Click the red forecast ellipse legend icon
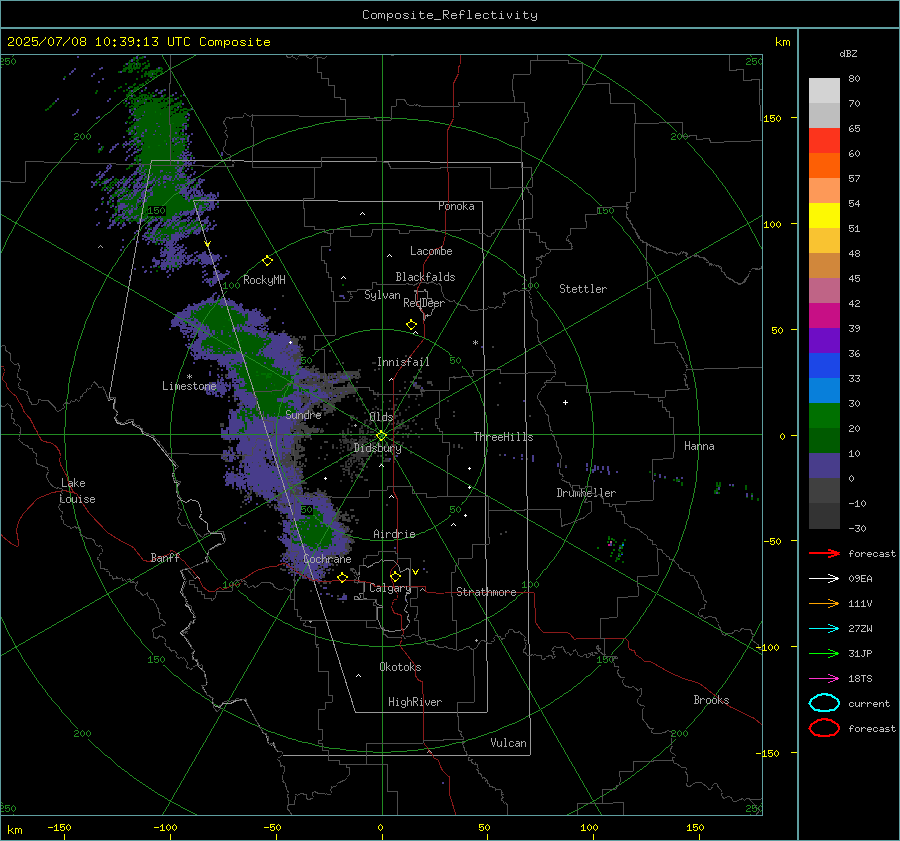This screenshot has width=900, height=841. [824, 728]
